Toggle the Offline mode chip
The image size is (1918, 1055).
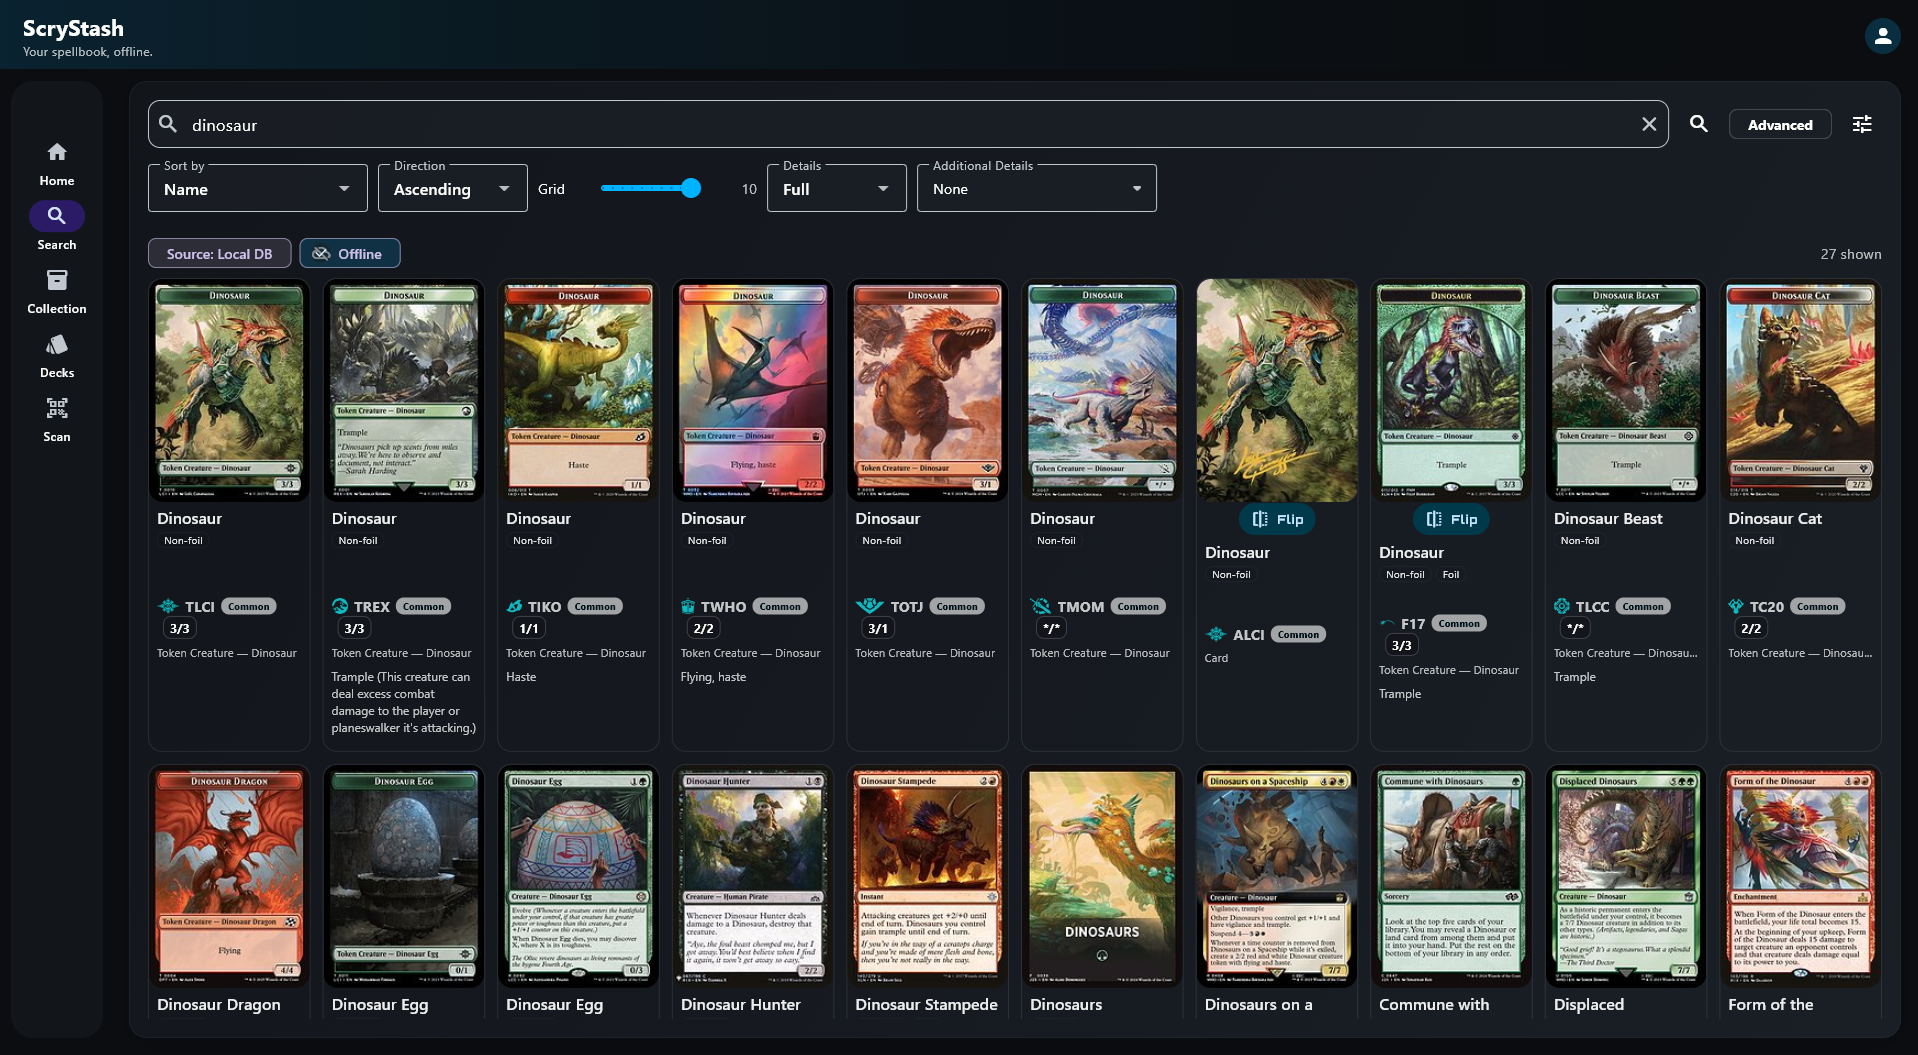[350, 253]
